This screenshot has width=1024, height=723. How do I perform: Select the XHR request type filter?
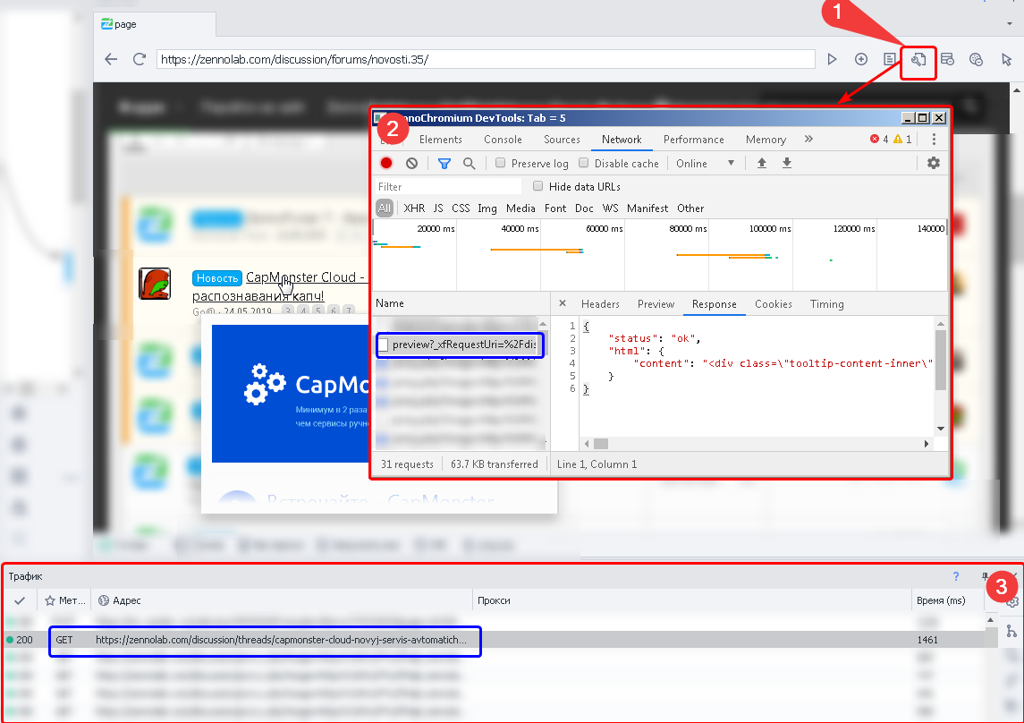[x=414, y=208]
